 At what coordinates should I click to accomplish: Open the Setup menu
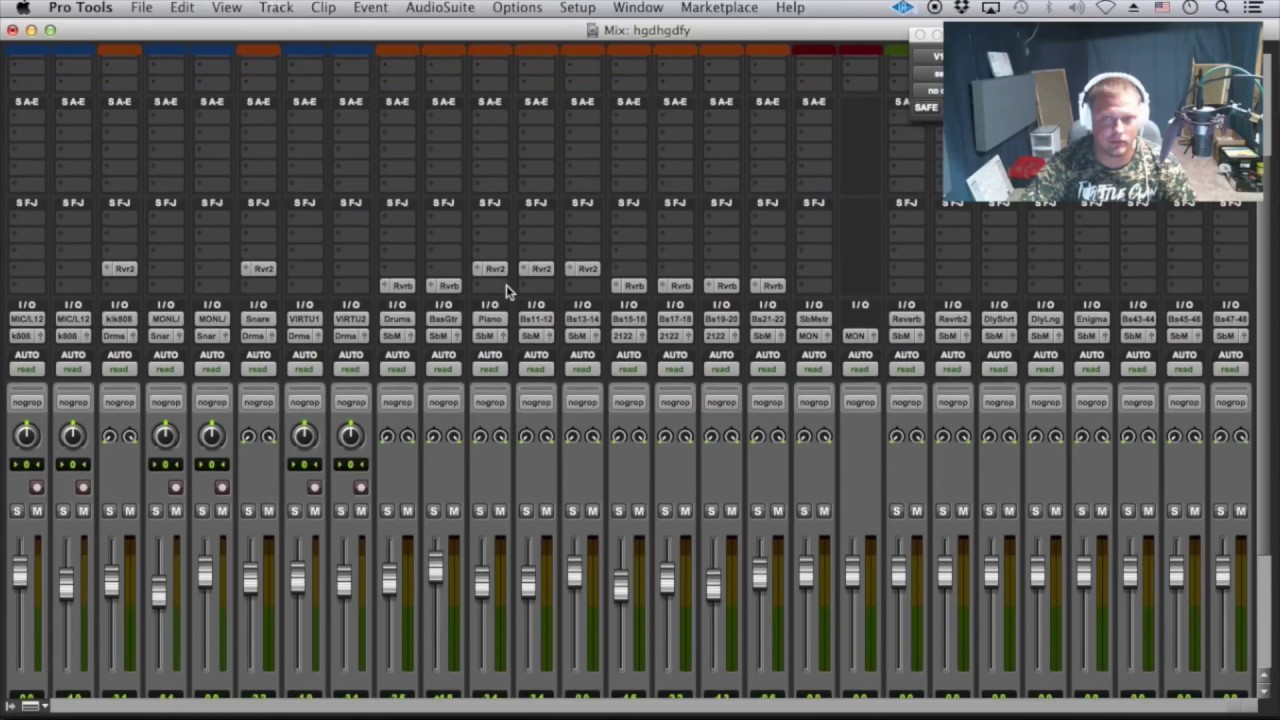click(x=577, y=8)
